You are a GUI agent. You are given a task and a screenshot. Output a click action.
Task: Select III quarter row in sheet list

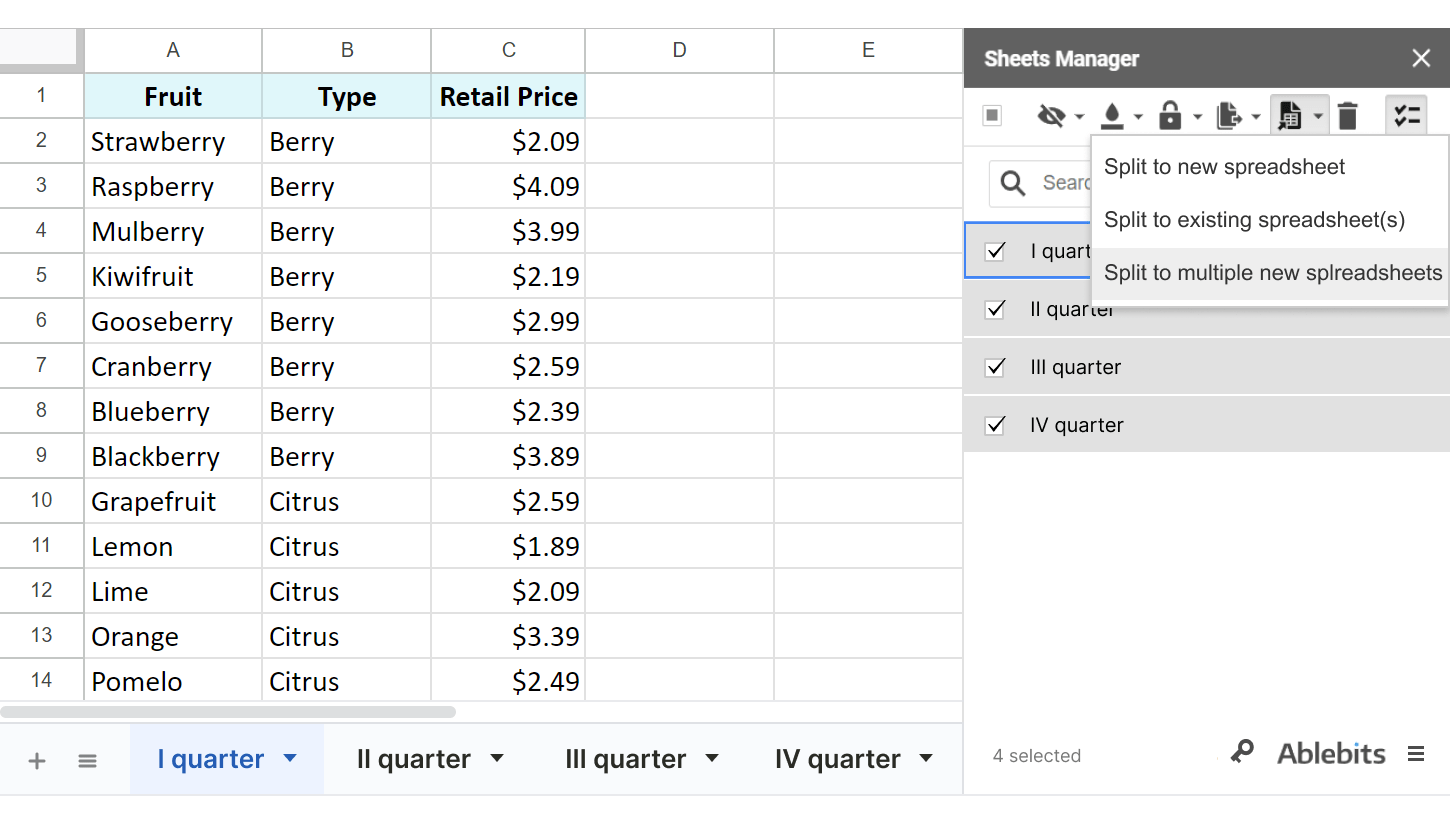pos(1207,367)
